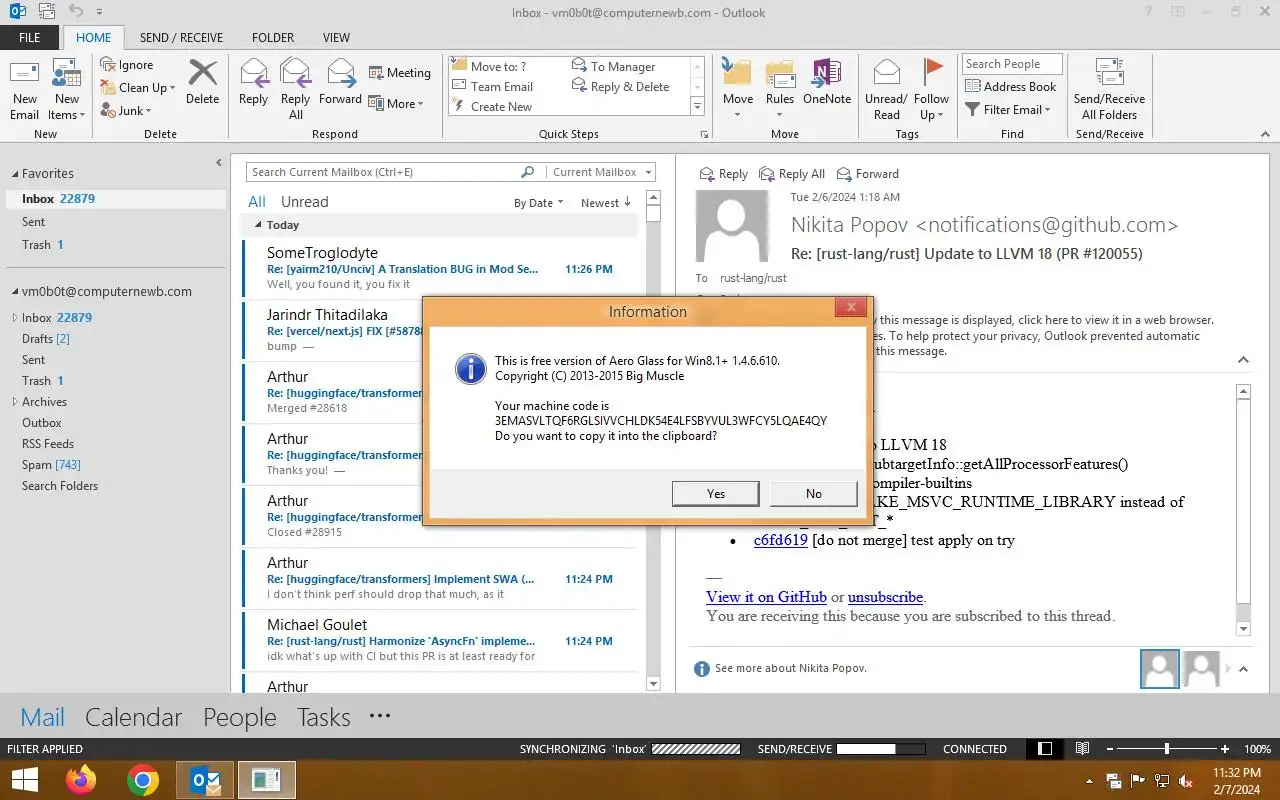Viewport: 1280px width, 800px height.
Task: Click Reply All in the ribbon
Action: pyautogui.click(x=295, y=90)
